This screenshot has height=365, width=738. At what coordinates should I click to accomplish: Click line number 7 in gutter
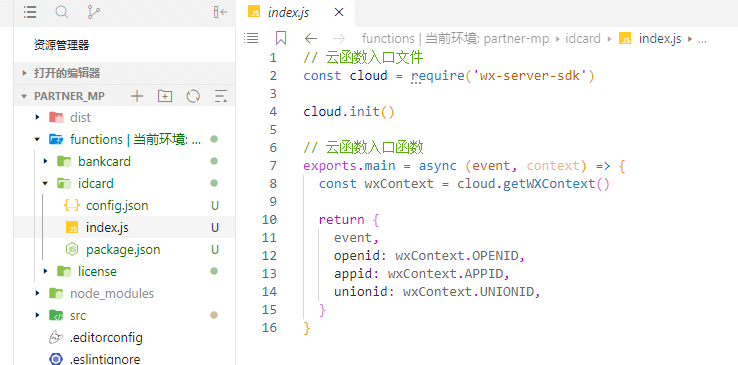tap(273, 166)
